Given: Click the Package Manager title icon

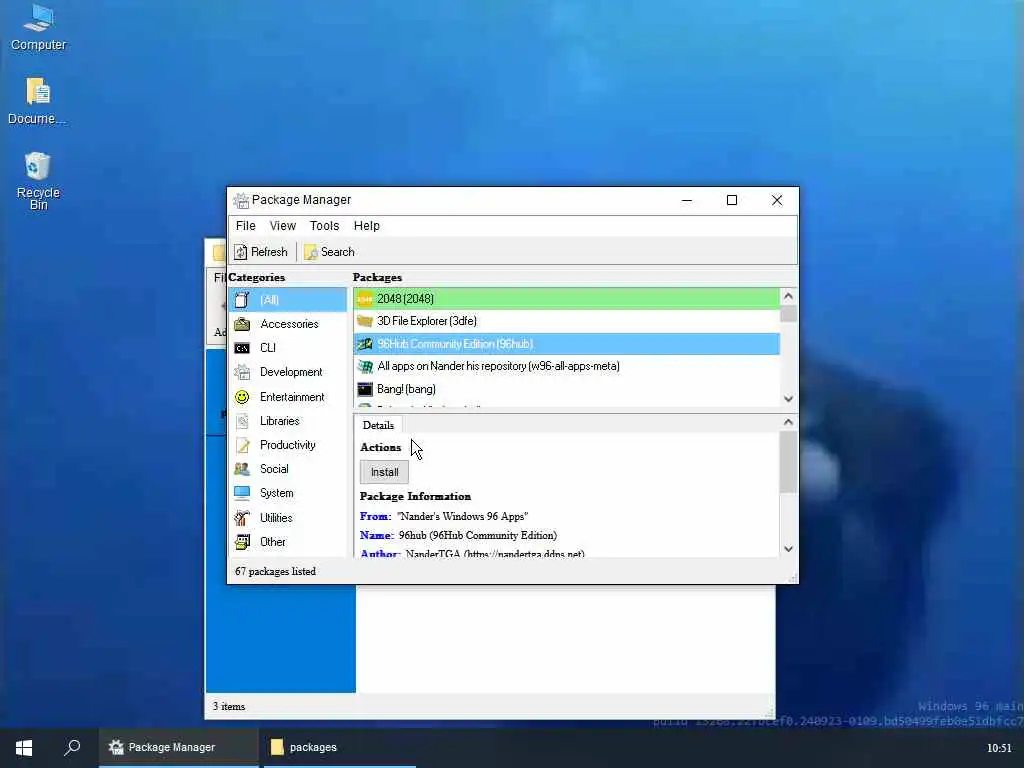Looking at the screenshot, I should (241, 200).
